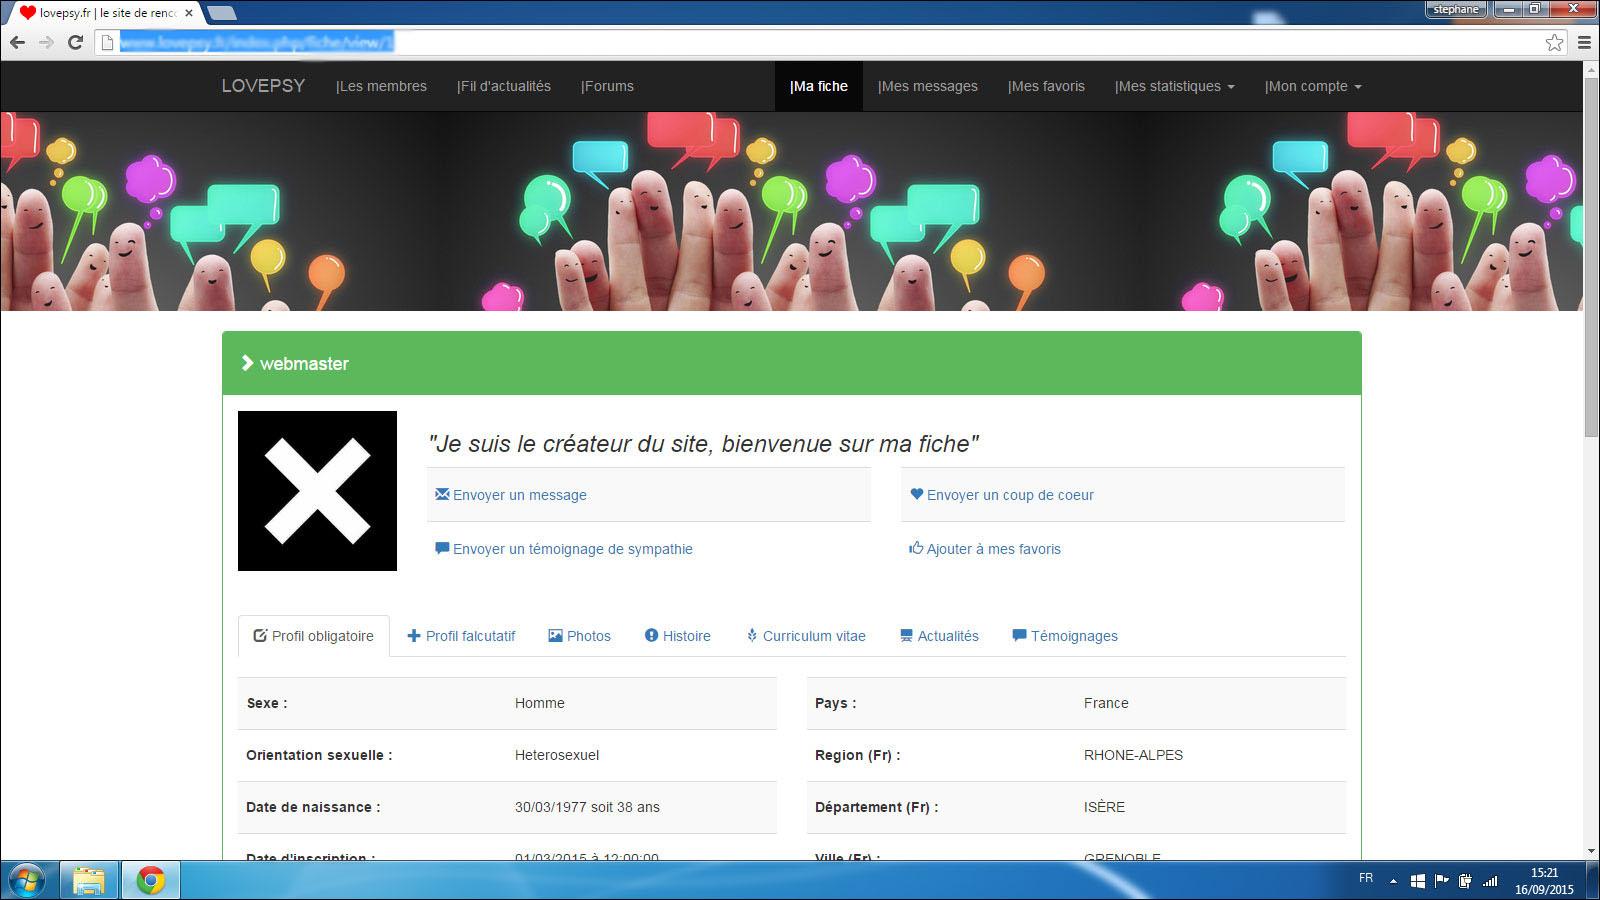The height and width of the screenshot is (900, 1600).
Task: Expand the Mes statistiques dropdown
Action: coord(1174,86)
